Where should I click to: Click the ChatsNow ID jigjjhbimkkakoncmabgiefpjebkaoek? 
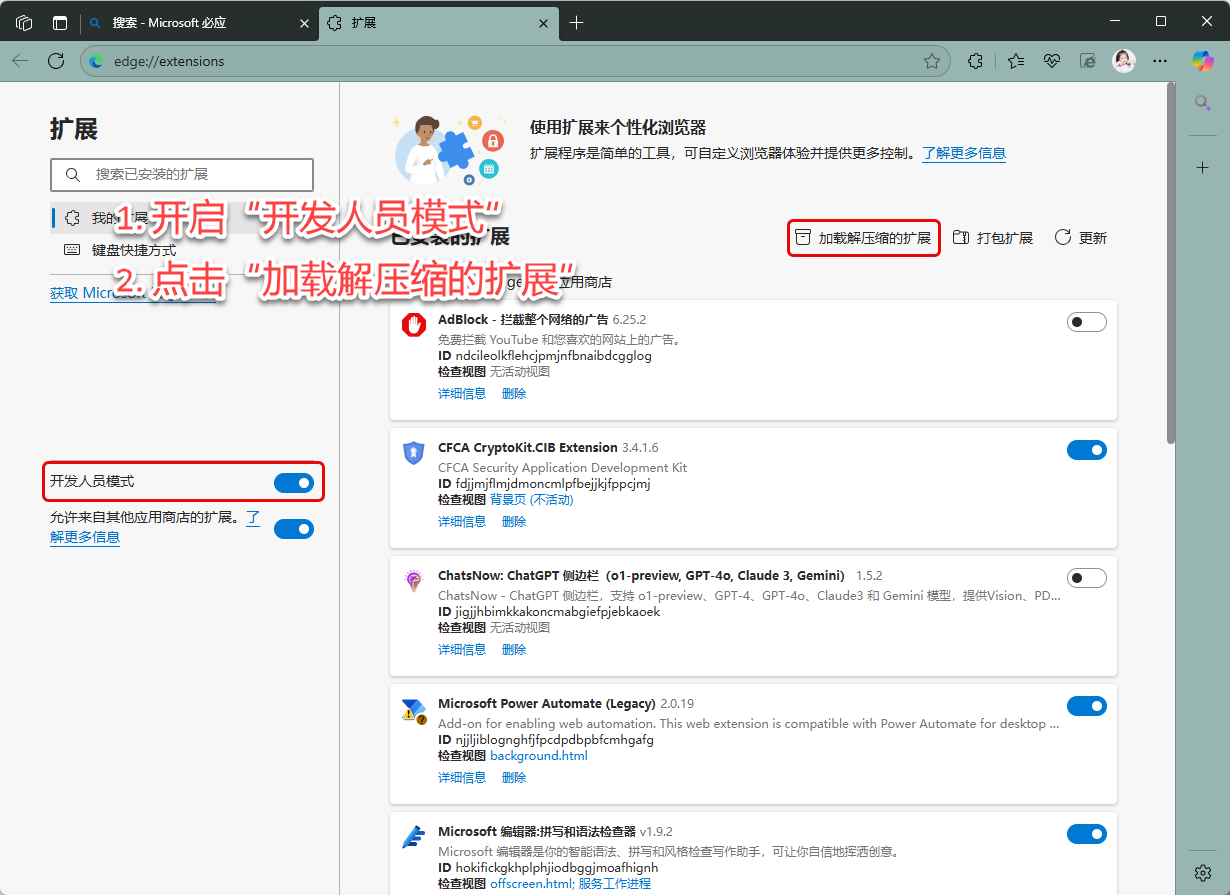point(557,611)
